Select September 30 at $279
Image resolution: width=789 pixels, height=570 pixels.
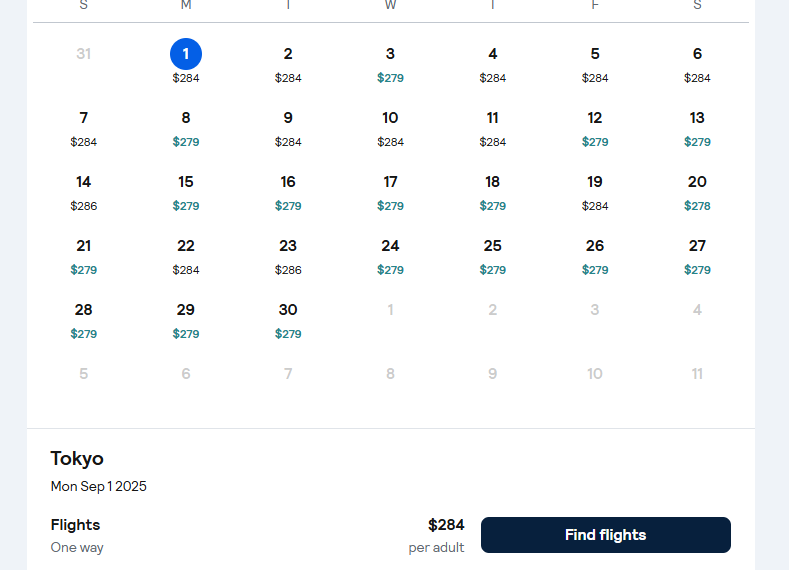point(288,319)
